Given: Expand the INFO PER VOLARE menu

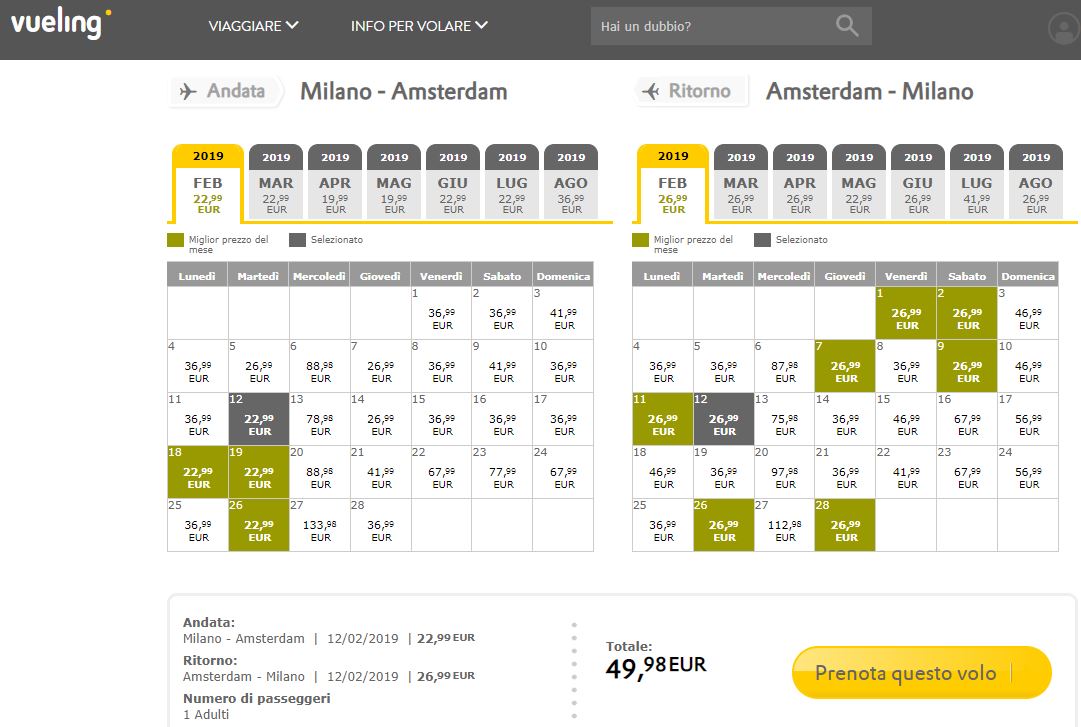Looking at the screenshot, I should [x=419, y=25].
